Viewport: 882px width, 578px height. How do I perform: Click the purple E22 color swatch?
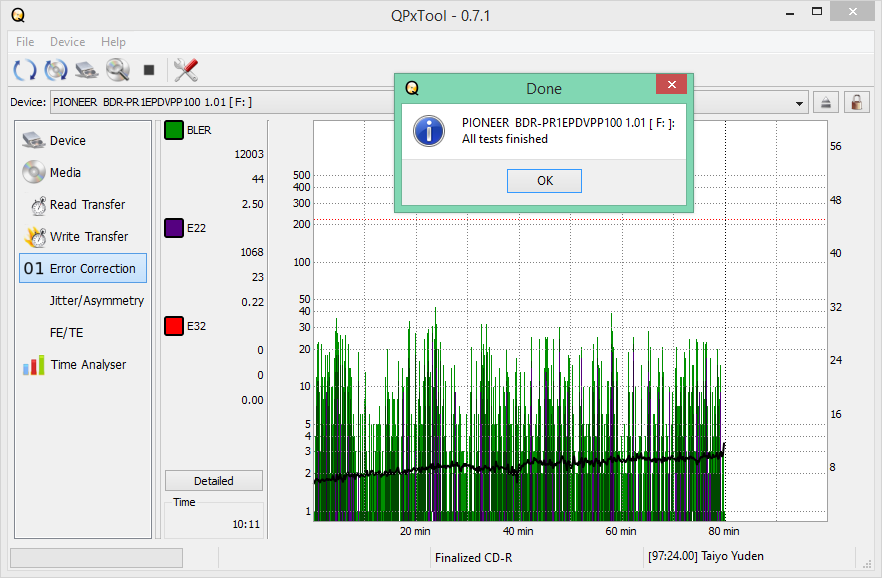click(174, 228)
